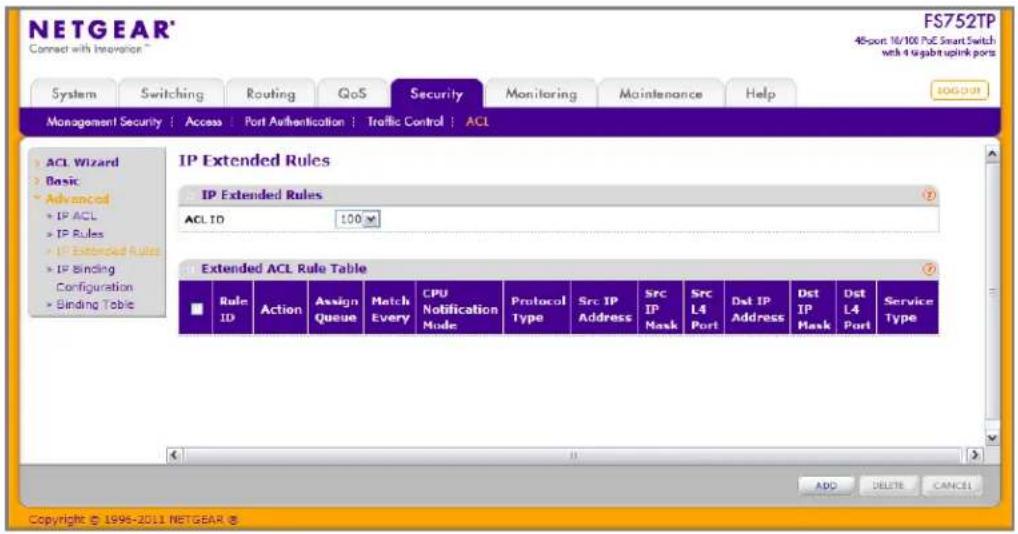Click the DELETE button
This screenshot has width=1018, height=534.
click(x=888, y=485)
